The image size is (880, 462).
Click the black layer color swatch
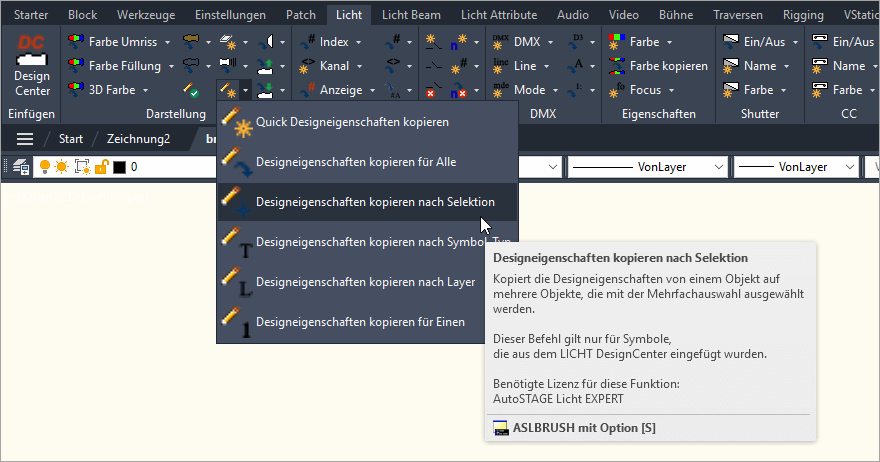(119, 167)
